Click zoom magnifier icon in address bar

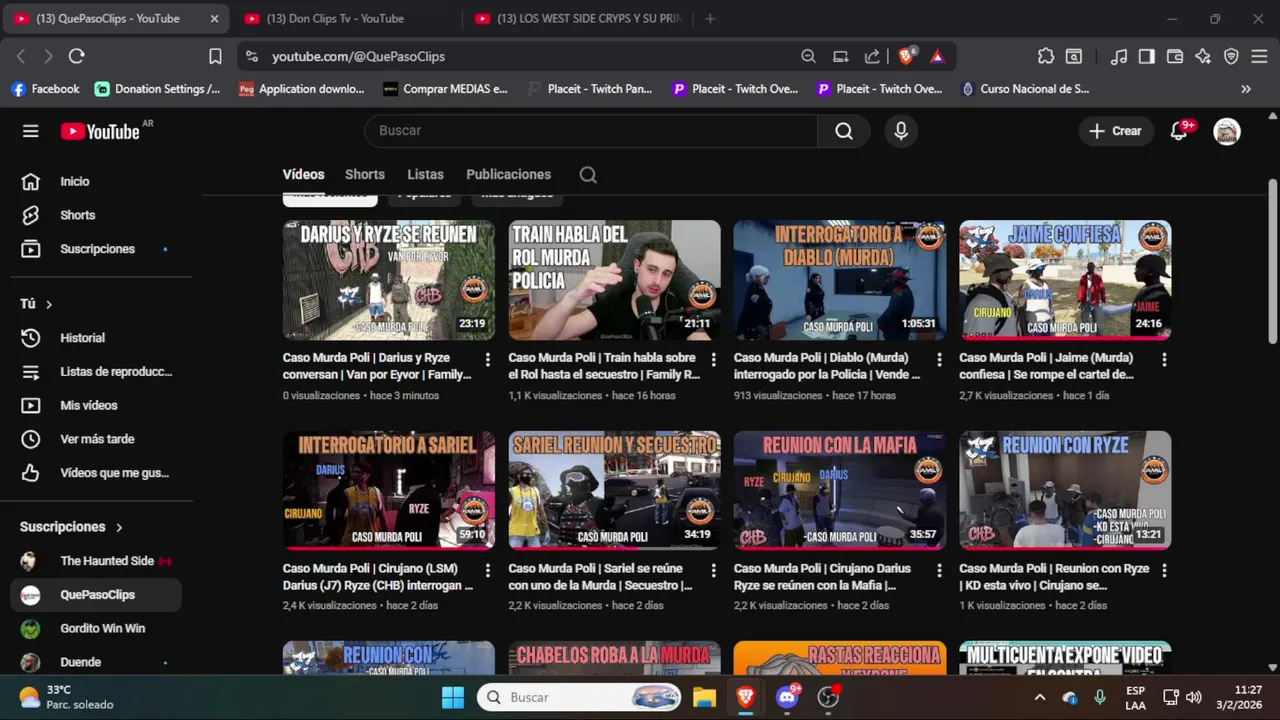point(808,57)
